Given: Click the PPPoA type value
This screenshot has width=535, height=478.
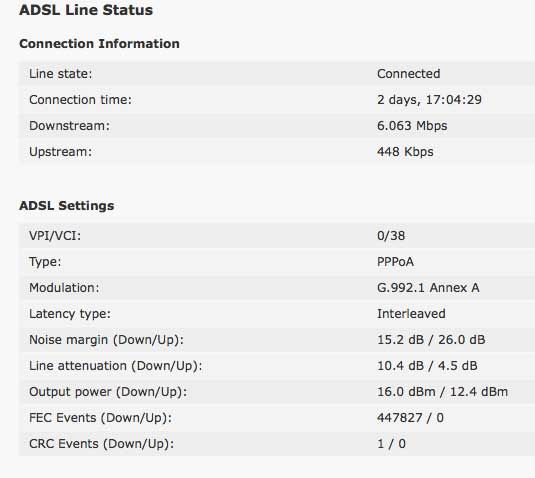Looking at the screenshot, I should click(395, 262).
